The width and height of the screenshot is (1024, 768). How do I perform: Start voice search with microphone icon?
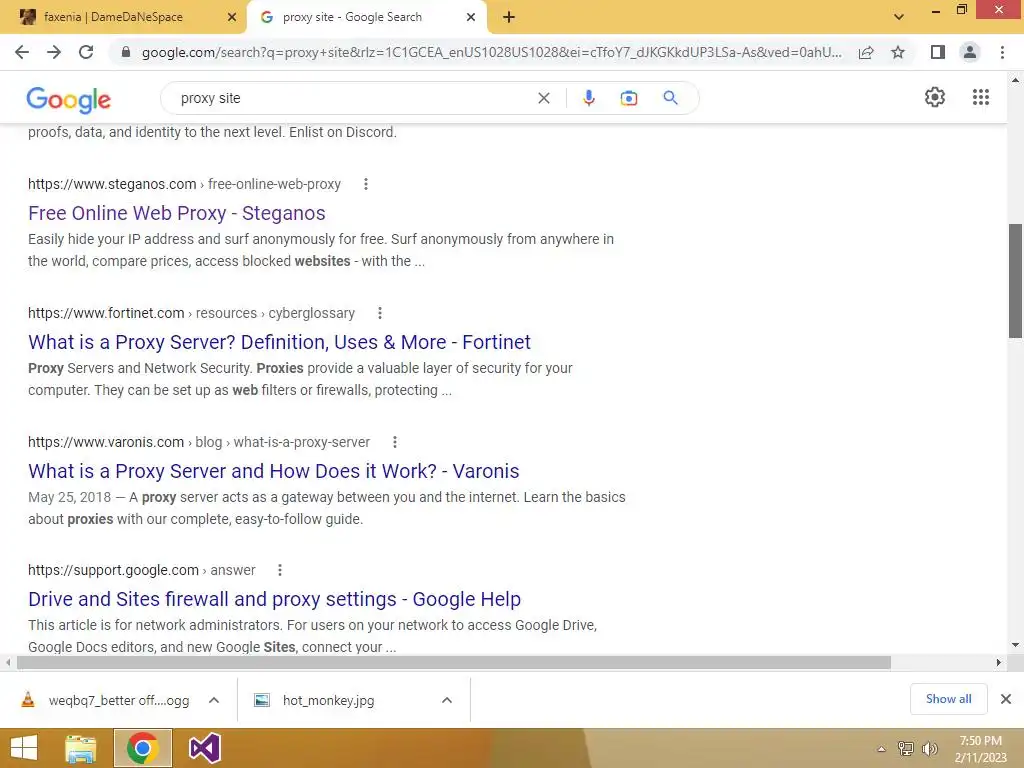pyautogui.click(x=588, y=98)
